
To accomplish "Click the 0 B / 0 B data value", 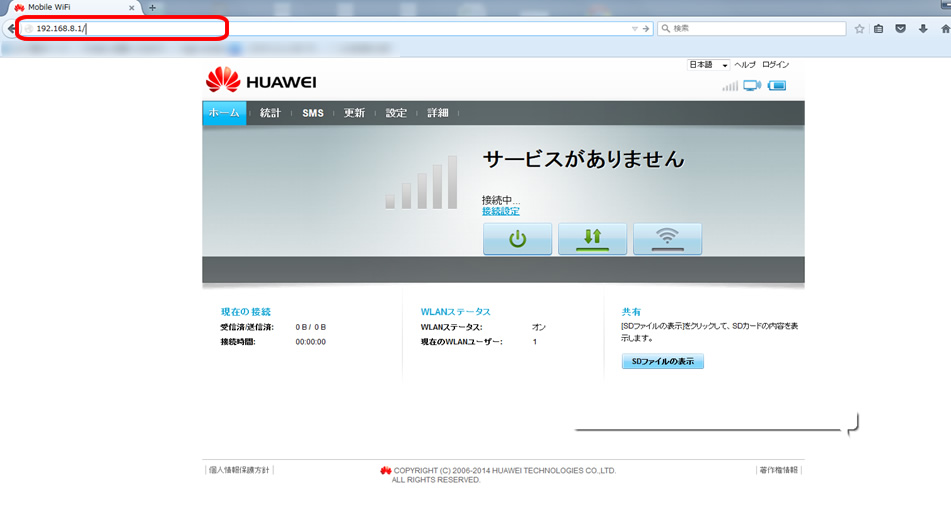I will tap(311, 327).
